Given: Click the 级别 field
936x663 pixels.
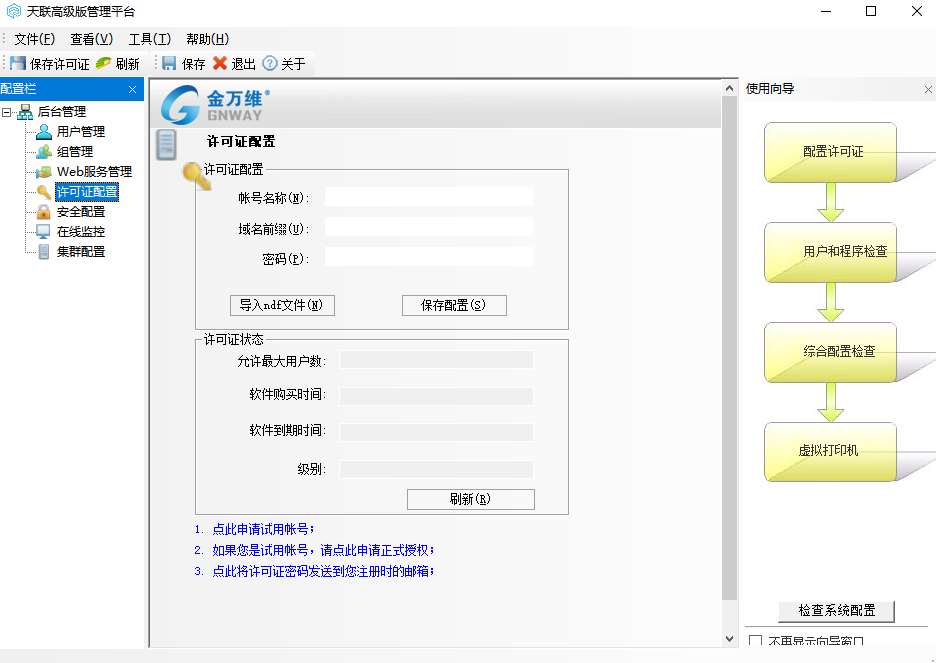Looking at the screenshot, I should coord(436,469).
